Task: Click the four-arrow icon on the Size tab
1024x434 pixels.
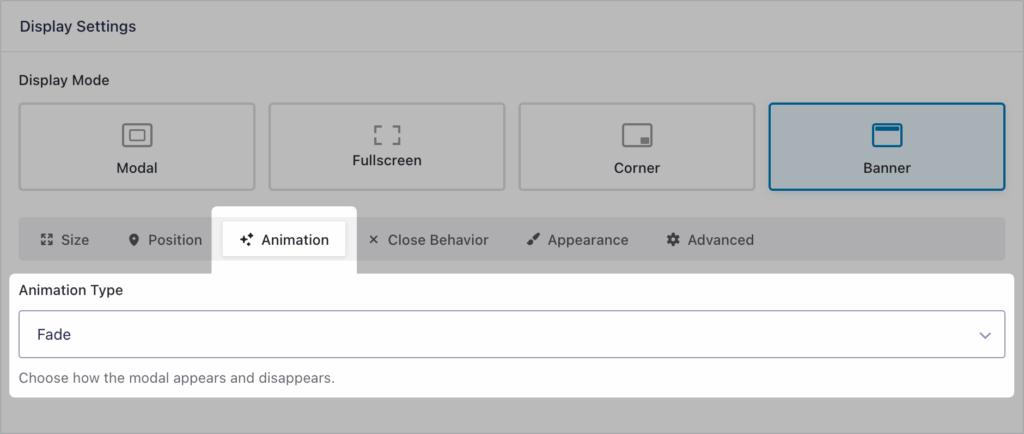Action: [46, 240]
